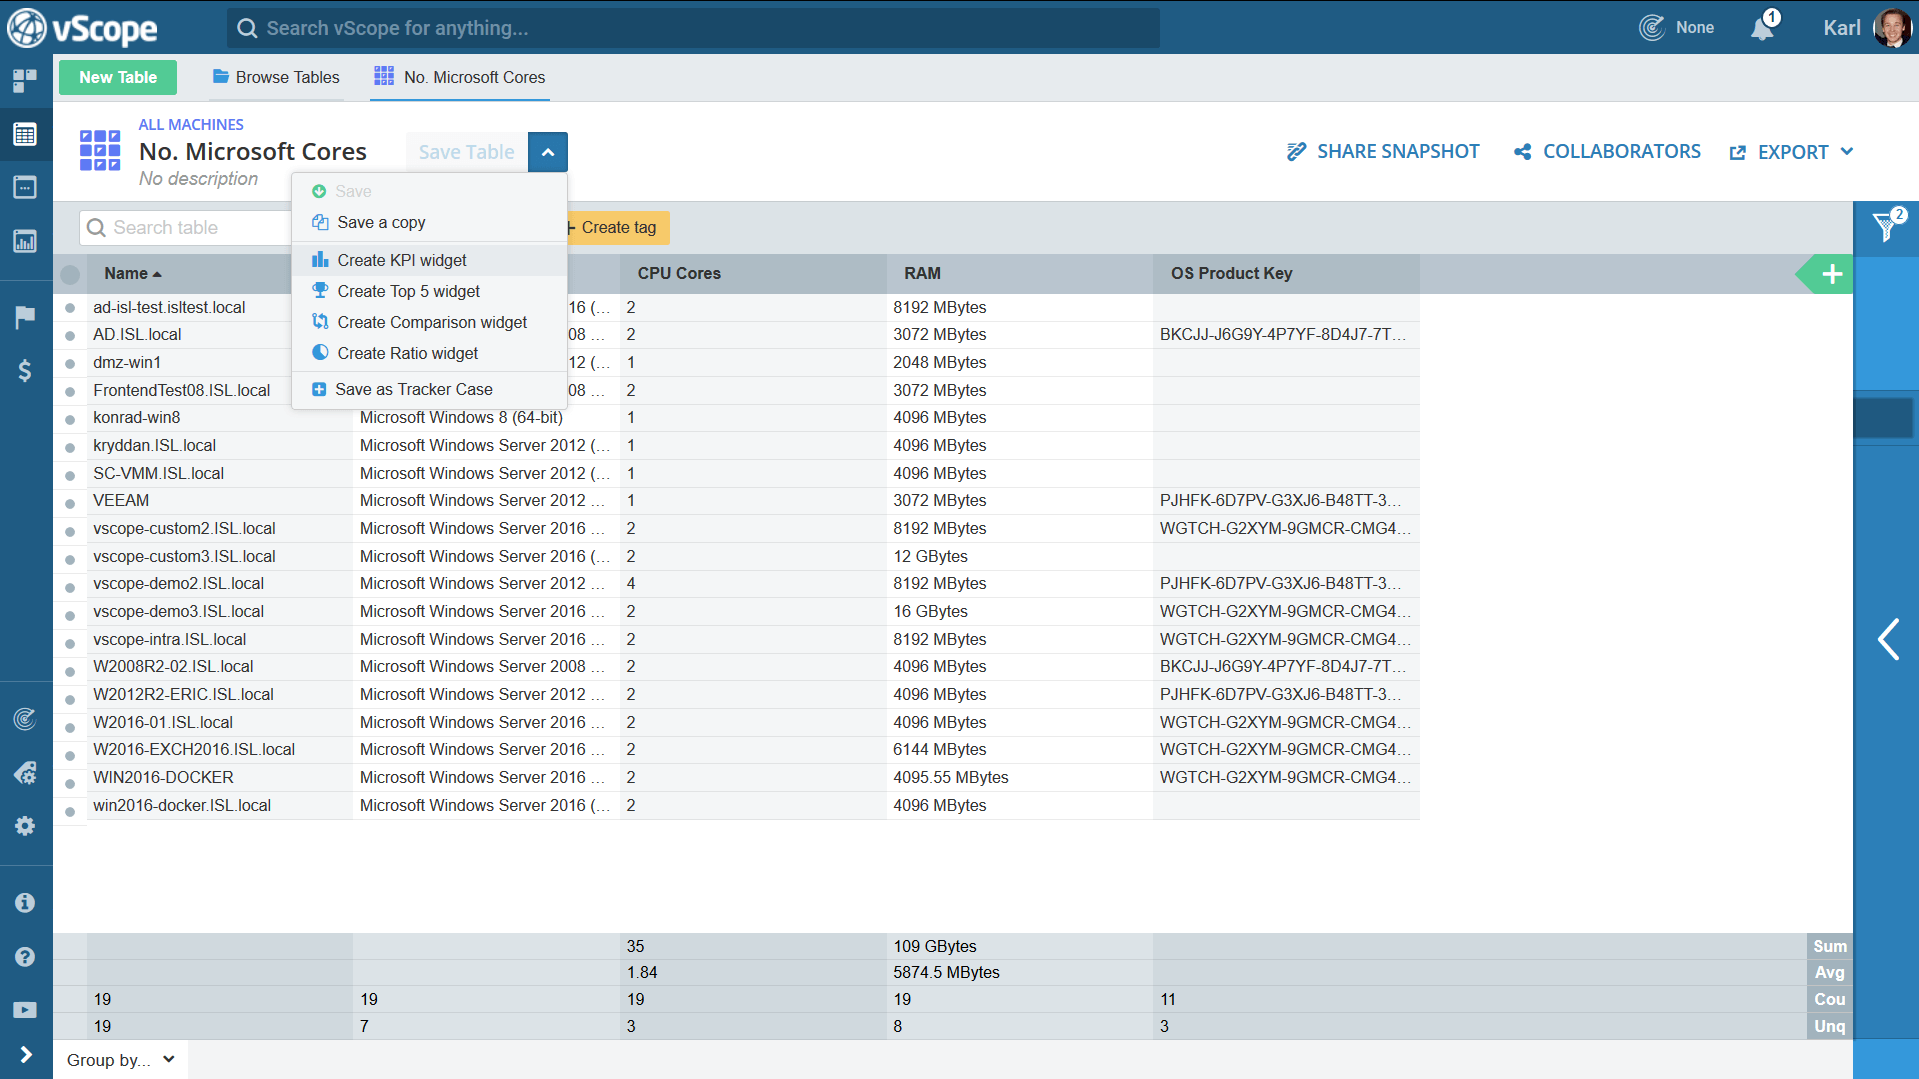1919x1079 pixels.
Task: Choose Create Top 5 widget
Action: [x=430, y=291]
